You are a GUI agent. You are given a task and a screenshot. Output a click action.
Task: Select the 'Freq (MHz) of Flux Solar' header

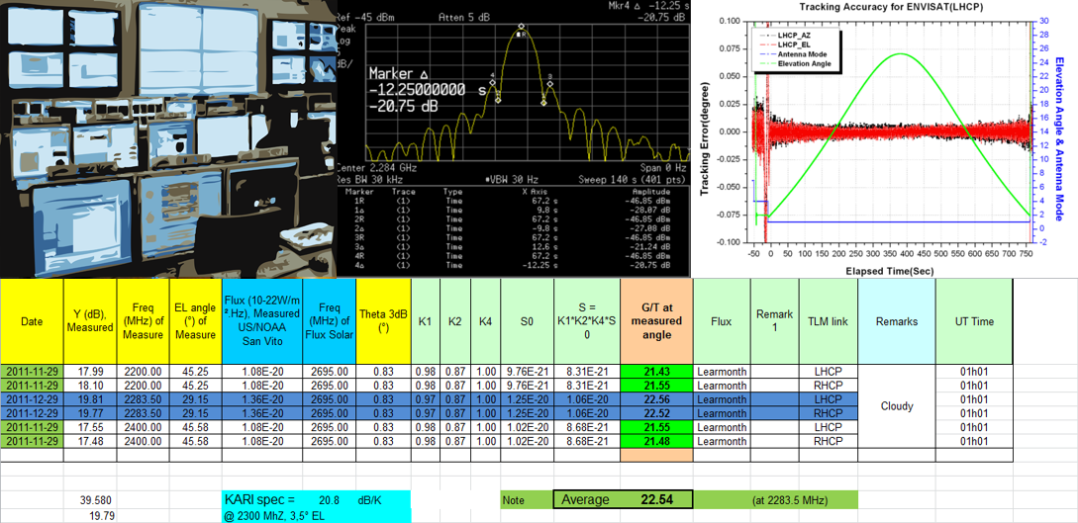[329, 321]
